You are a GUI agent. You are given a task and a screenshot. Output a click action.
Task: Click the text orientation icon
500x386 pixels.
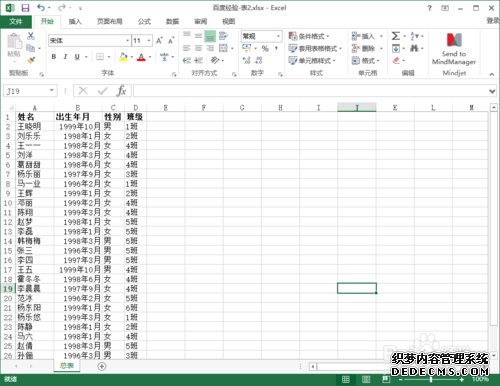(215, 60)
